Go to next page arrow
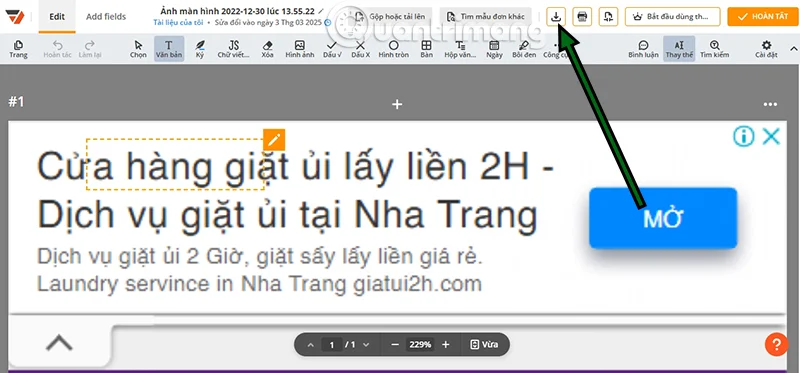Viewport: 800px width, 373px height. click(x=366, y=345)
